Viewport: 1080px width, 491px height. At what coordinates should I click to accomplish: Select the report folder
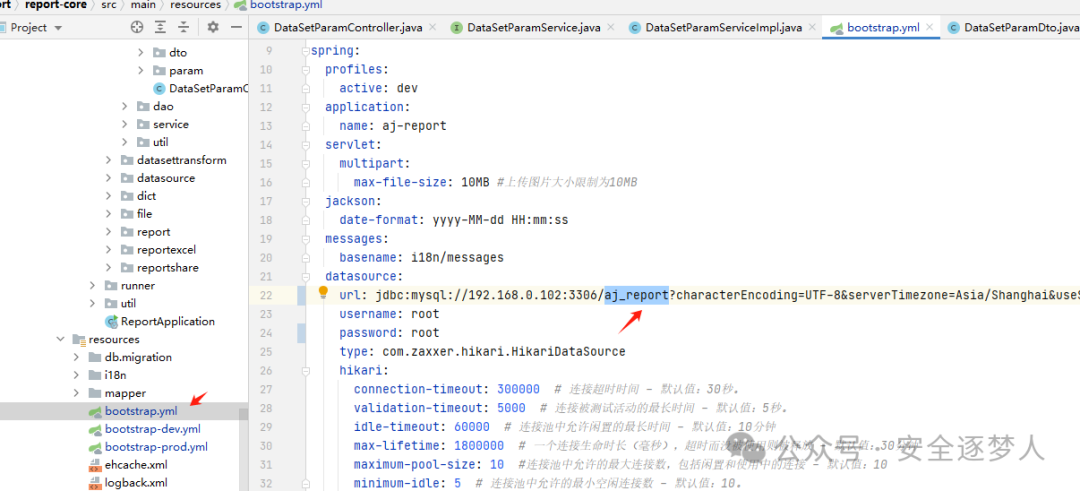(145, 231)
